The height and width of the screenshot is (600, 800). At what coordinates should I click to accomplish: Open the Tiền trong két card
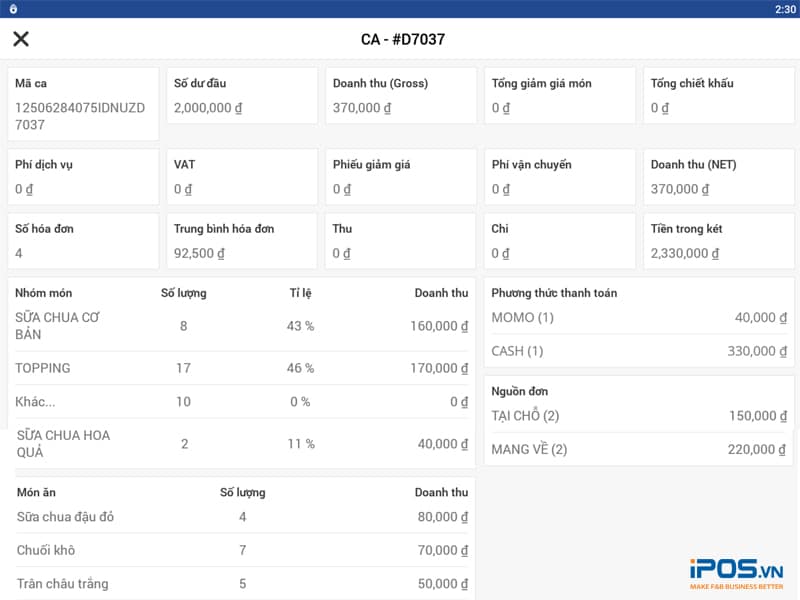pos(717,241)
